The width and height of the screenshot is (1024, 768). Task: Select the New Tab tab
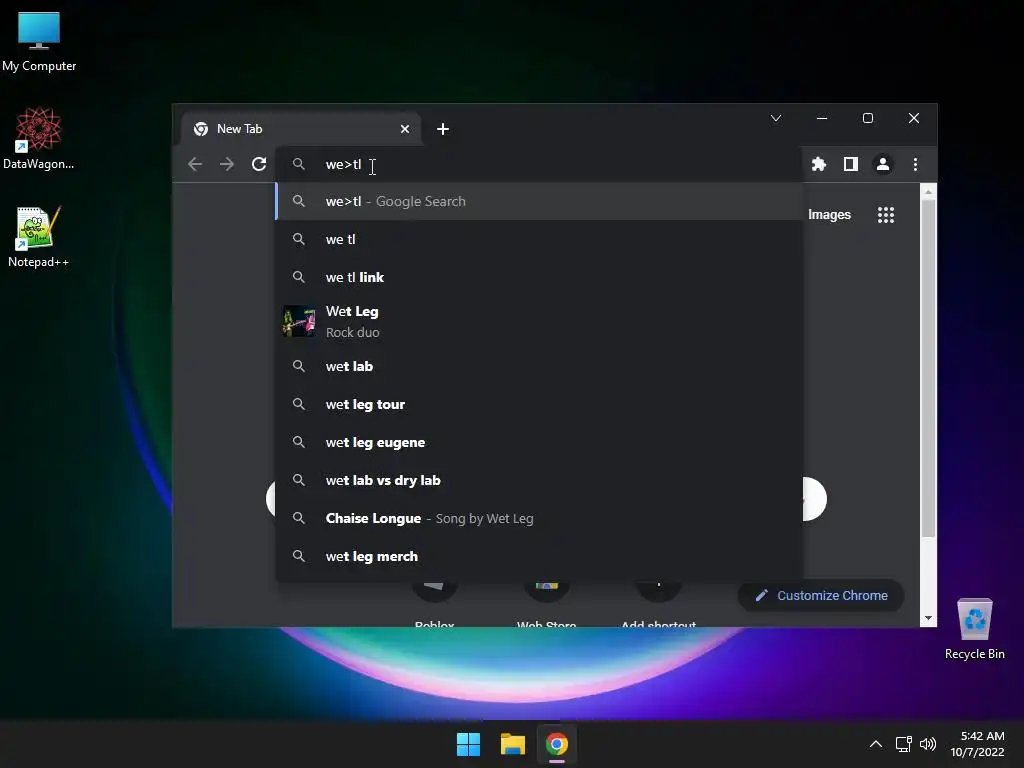300,129
